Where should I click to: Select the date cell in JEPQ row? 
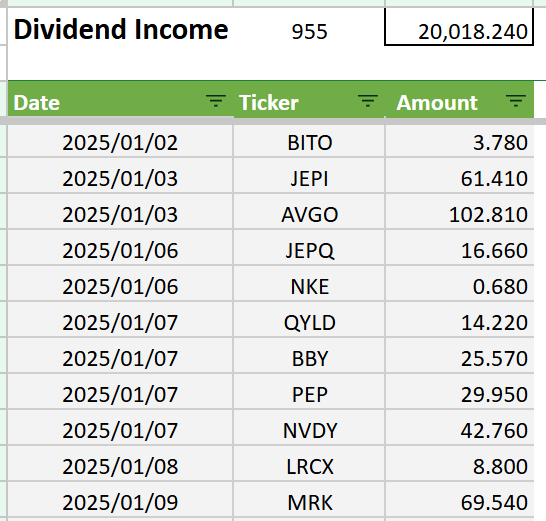[x=120, y=247]
